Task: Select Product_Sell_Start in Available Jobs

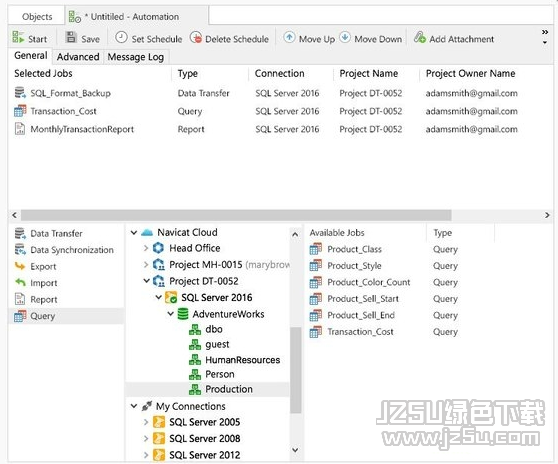Action: point(363,299)
